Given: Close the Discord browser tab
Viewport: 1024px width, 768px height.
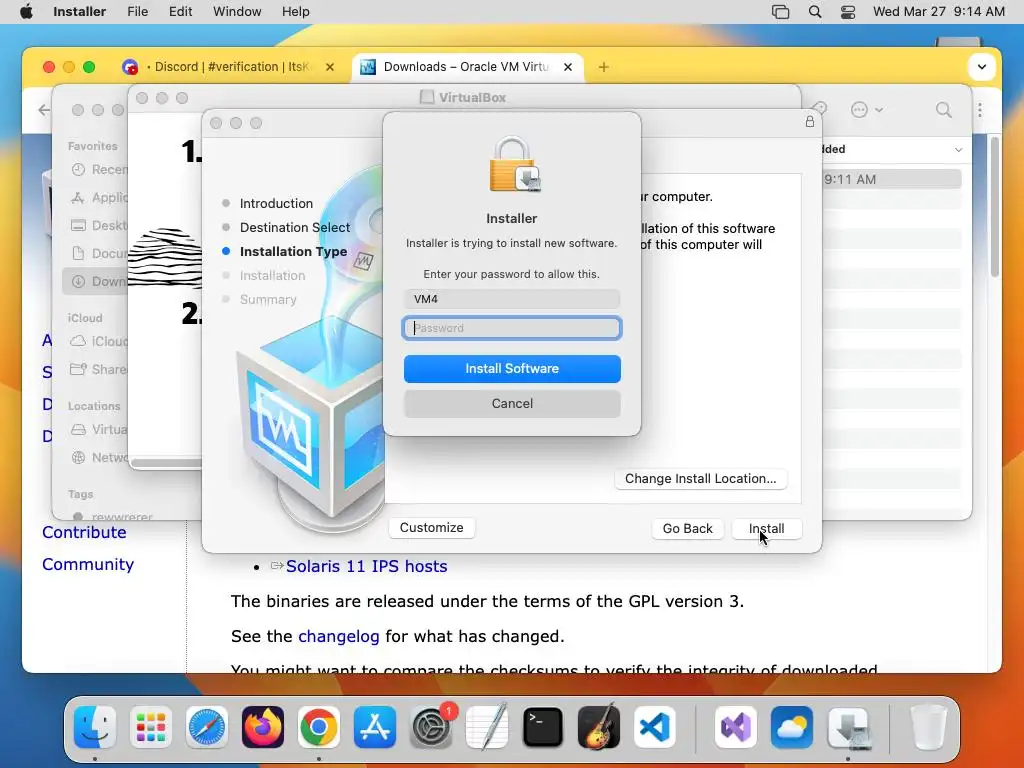Looking at the screenshot, I should coord(330,67).
